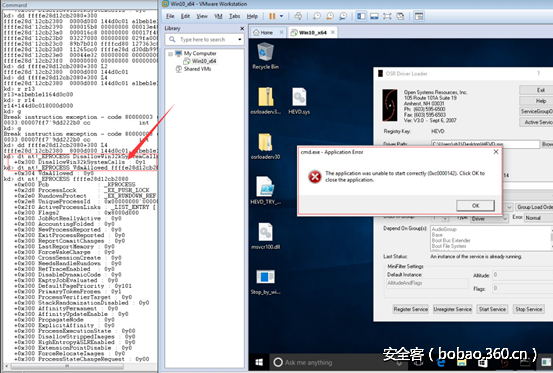Close the cmd.exe Application Error dialog

496,152
